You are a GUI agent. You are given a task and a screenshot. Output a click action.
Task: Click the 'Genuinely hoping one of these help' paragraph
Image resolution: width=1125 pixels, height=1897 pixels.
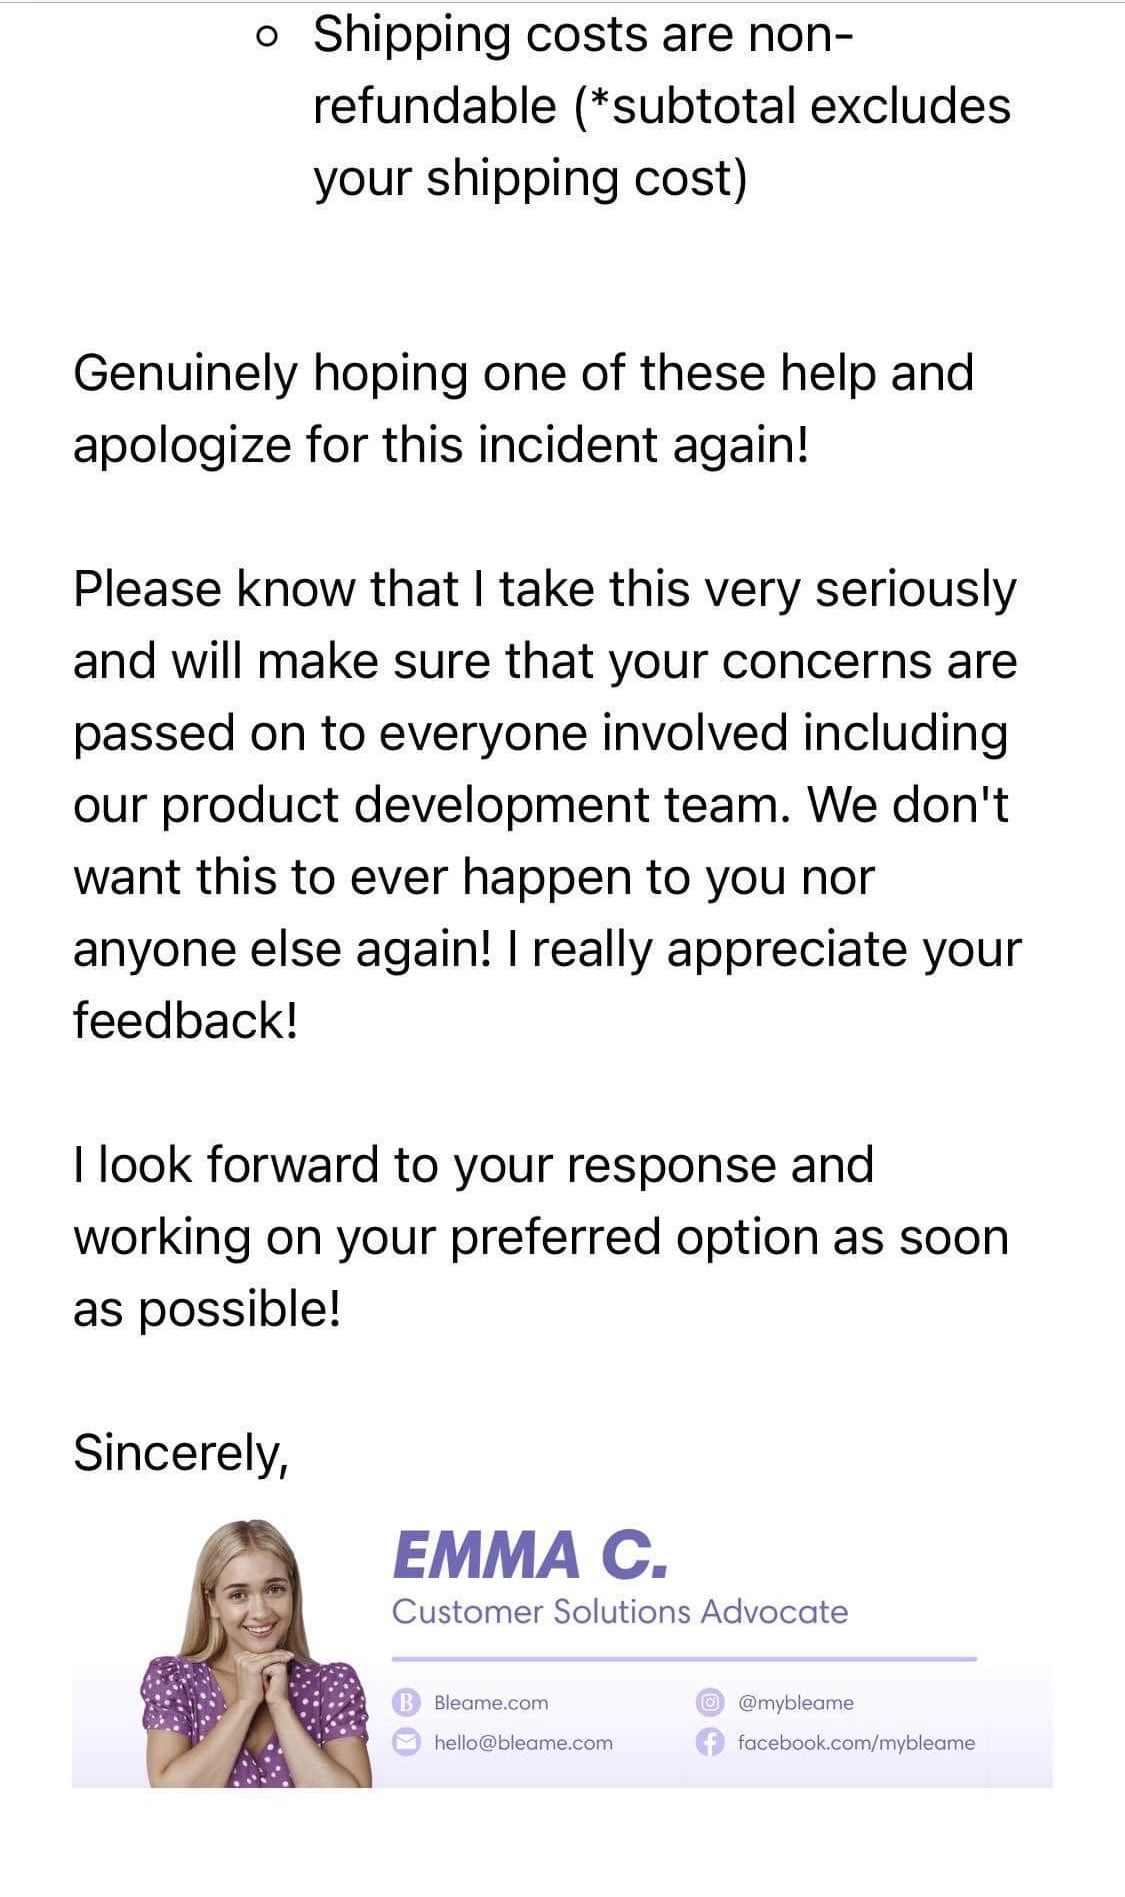click(x=523, y=408)
